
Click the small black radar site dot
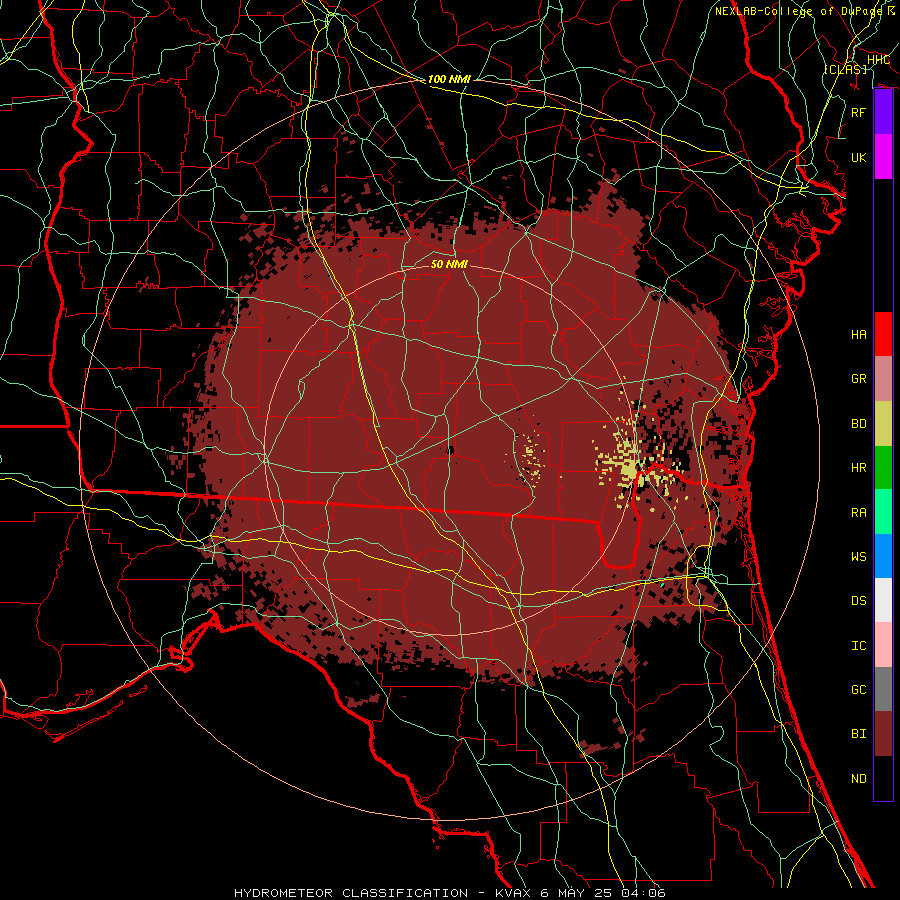point(450,450)
